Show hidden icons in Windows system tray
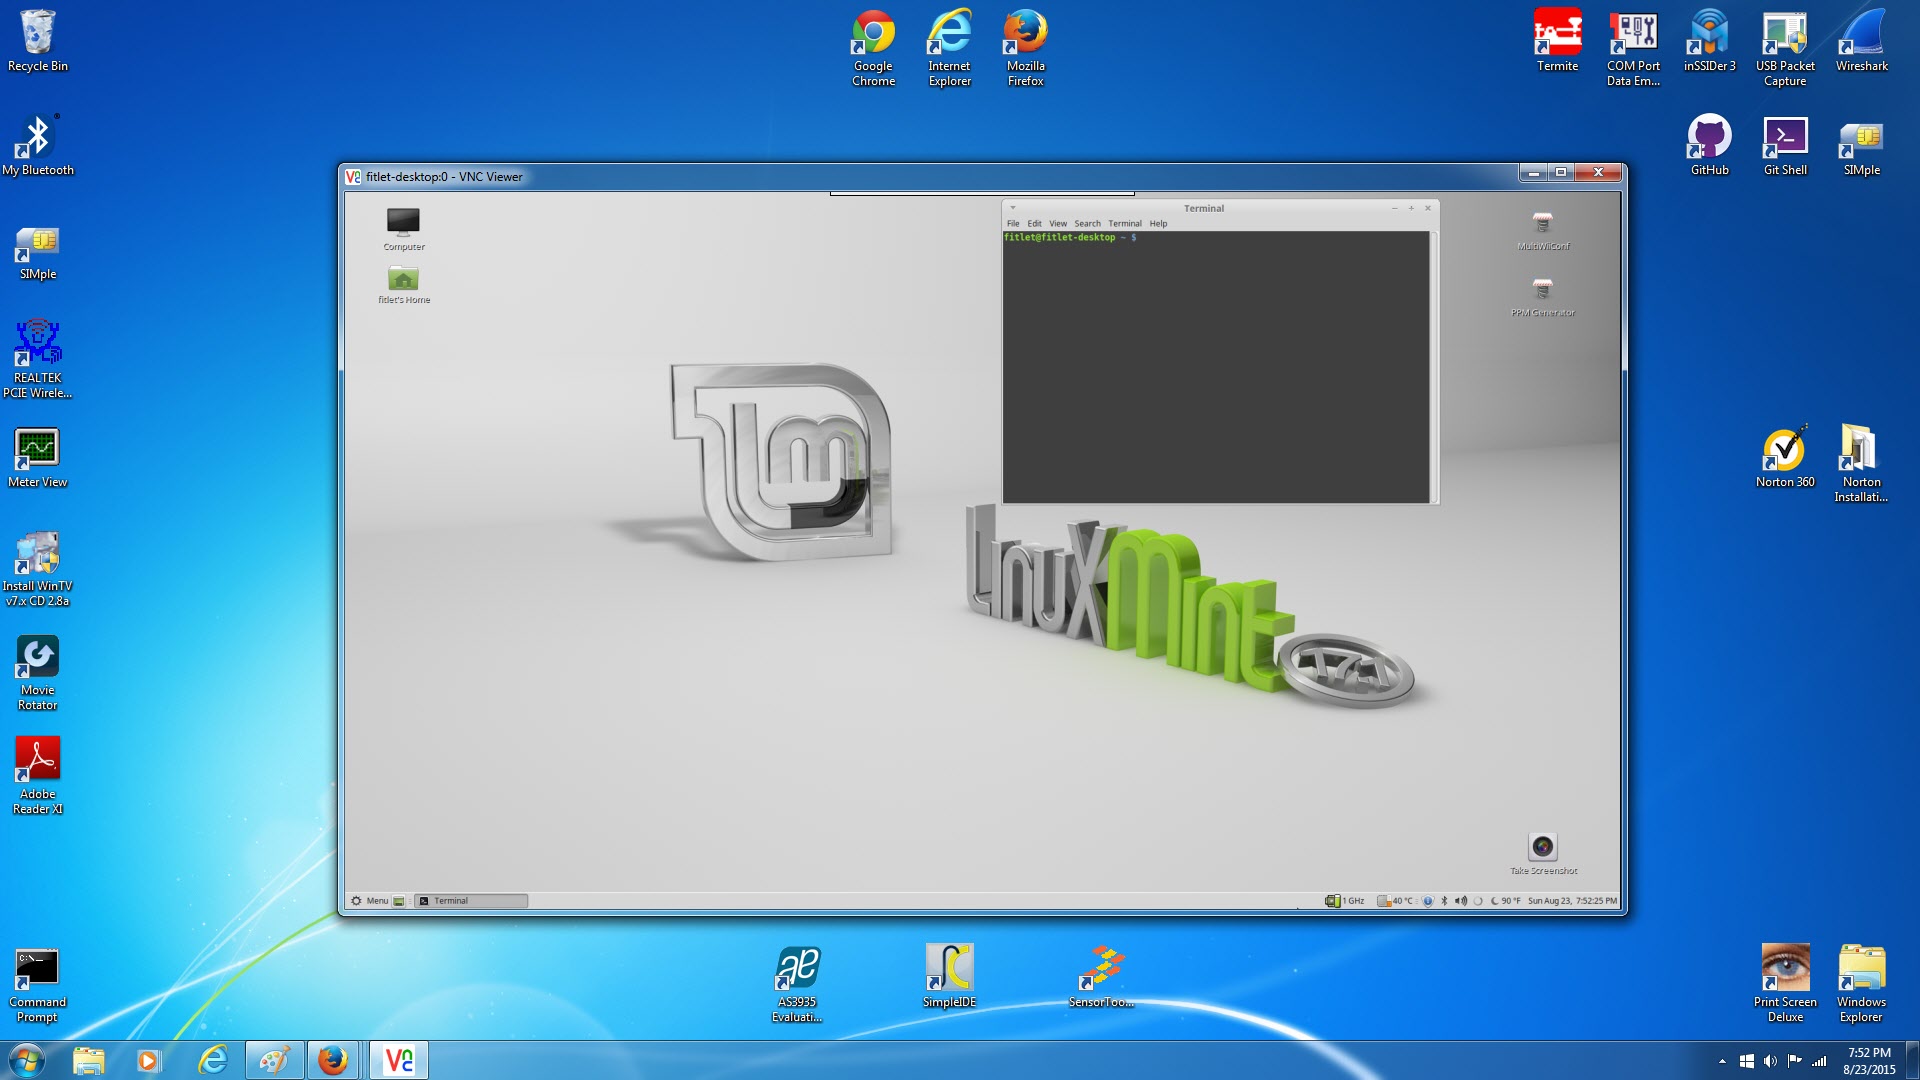This screenshot has width=1920, height=1080. click(x=1722, y=1061)
